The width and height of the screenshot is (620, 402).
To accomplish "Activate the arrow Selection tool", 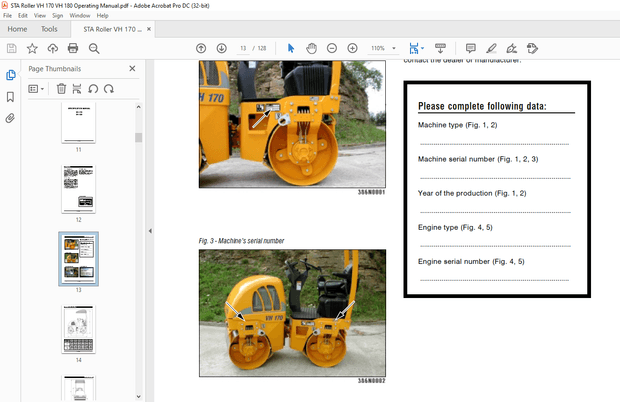I will coord(291,48).
